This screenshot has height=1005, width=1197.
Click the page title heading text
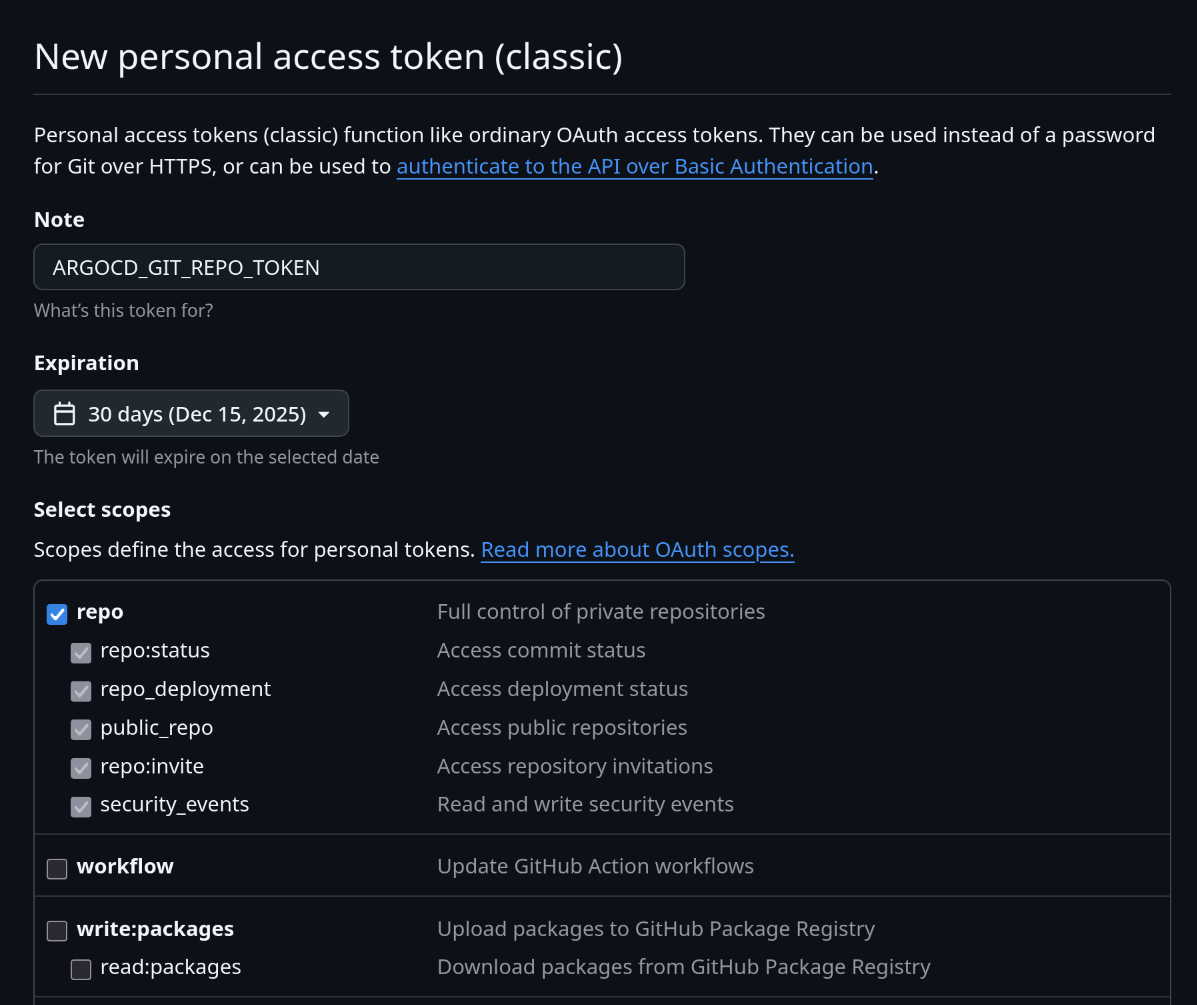coord(328,57)
